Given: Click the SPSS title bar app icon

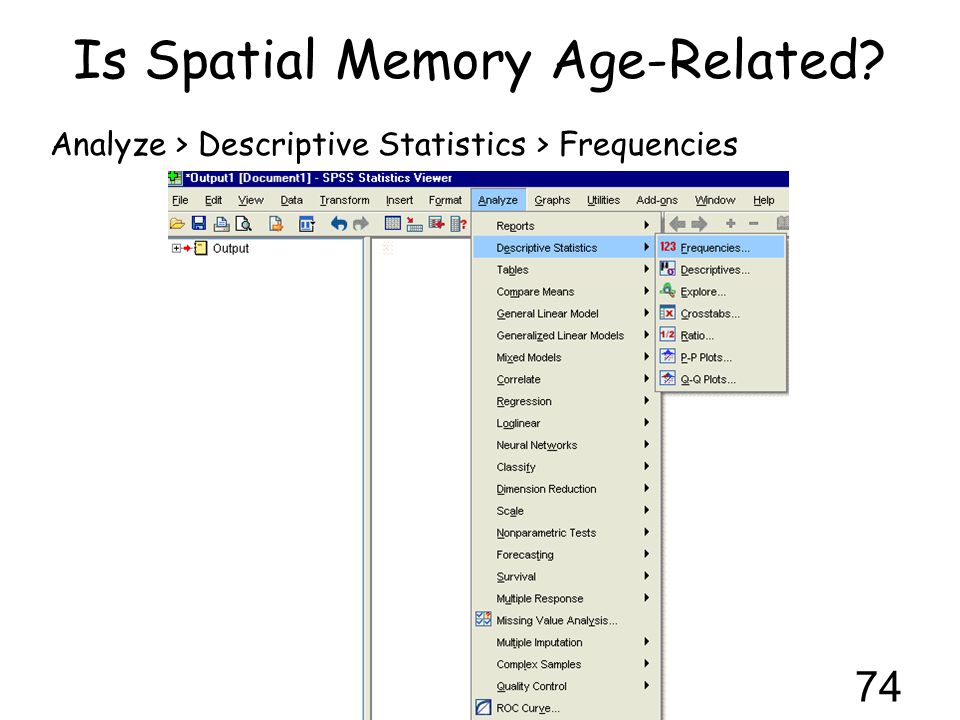Looking at the screenshot, I should [x=175, y=178].
